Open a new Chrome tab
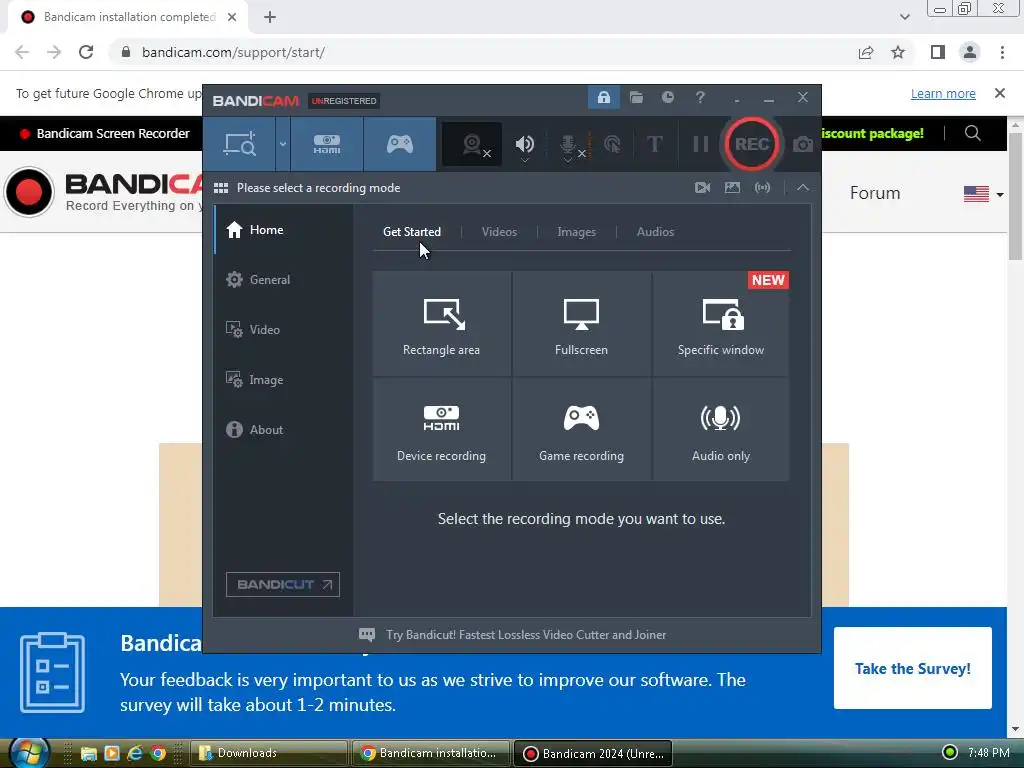The height and width of the screenshot is (768, 1024). 270,17
